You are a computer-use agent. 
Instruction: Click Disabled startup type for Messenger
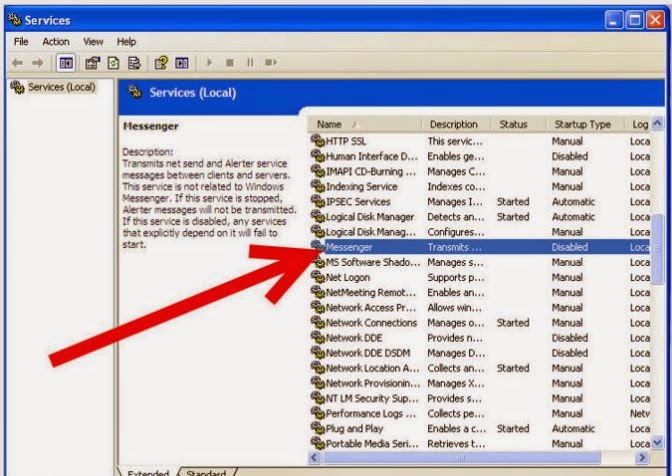[570, 247]
